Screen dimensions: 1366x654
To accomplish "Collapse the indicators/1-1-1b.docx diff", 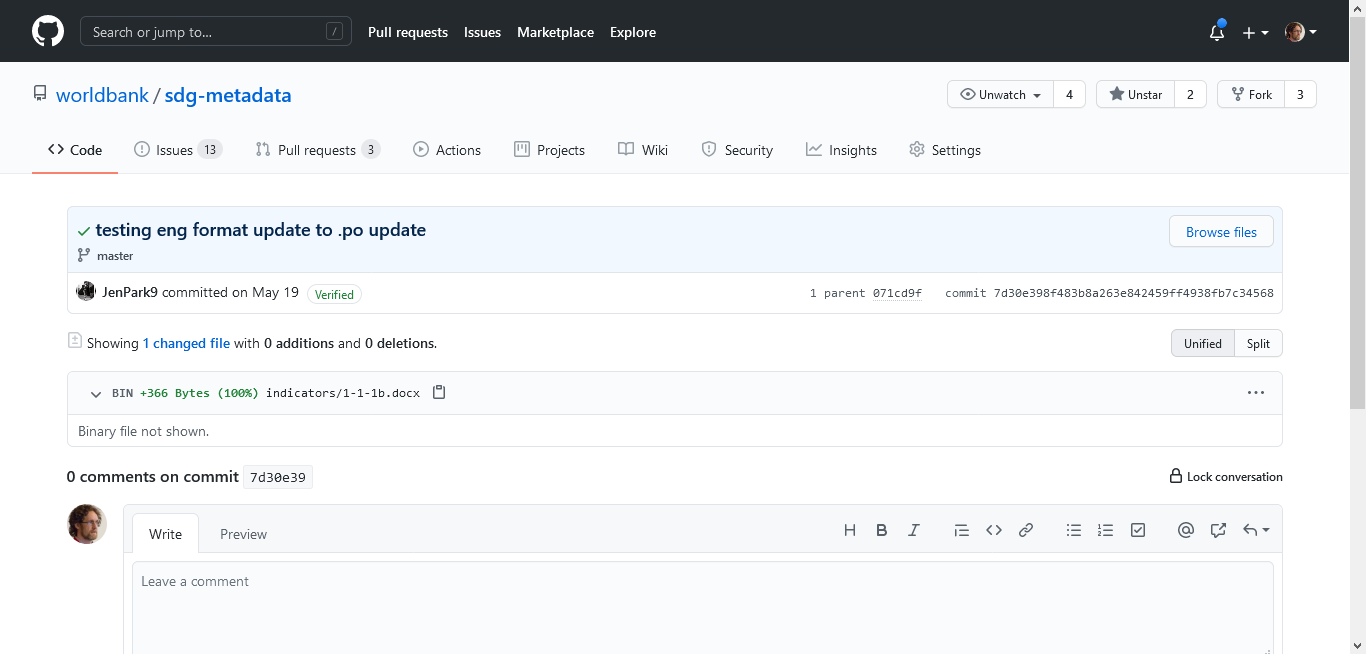I will point(95,393).
